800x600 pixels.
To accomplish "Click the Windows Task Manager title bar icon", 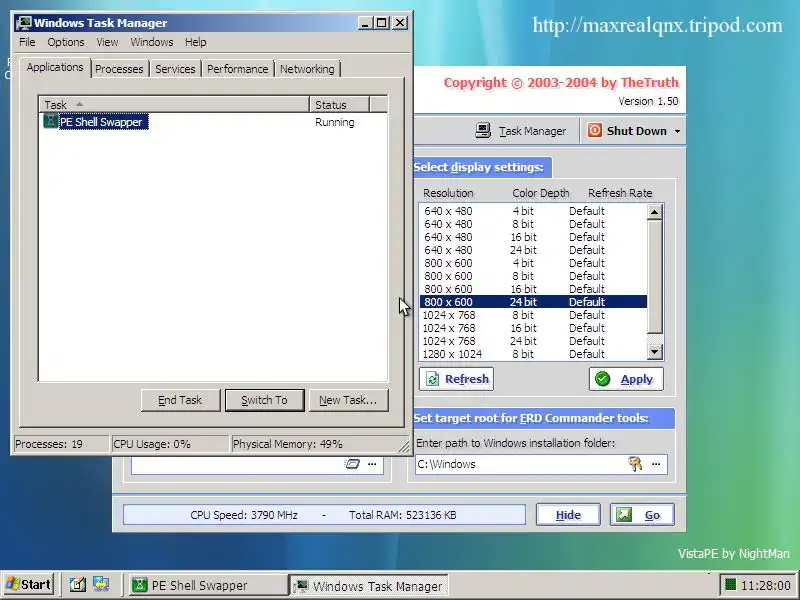I will 23,23.
